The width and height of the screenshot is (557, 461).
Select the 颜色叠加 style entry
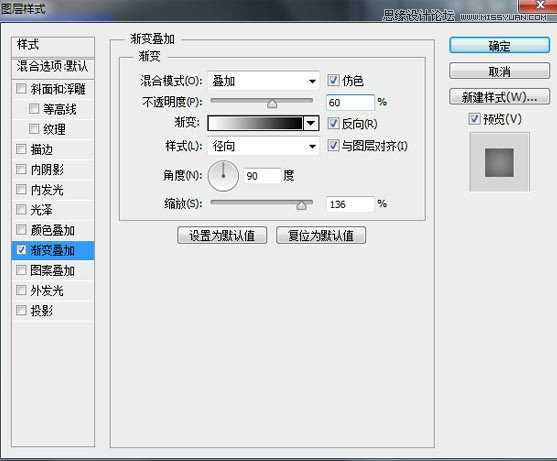pos(52,230)
